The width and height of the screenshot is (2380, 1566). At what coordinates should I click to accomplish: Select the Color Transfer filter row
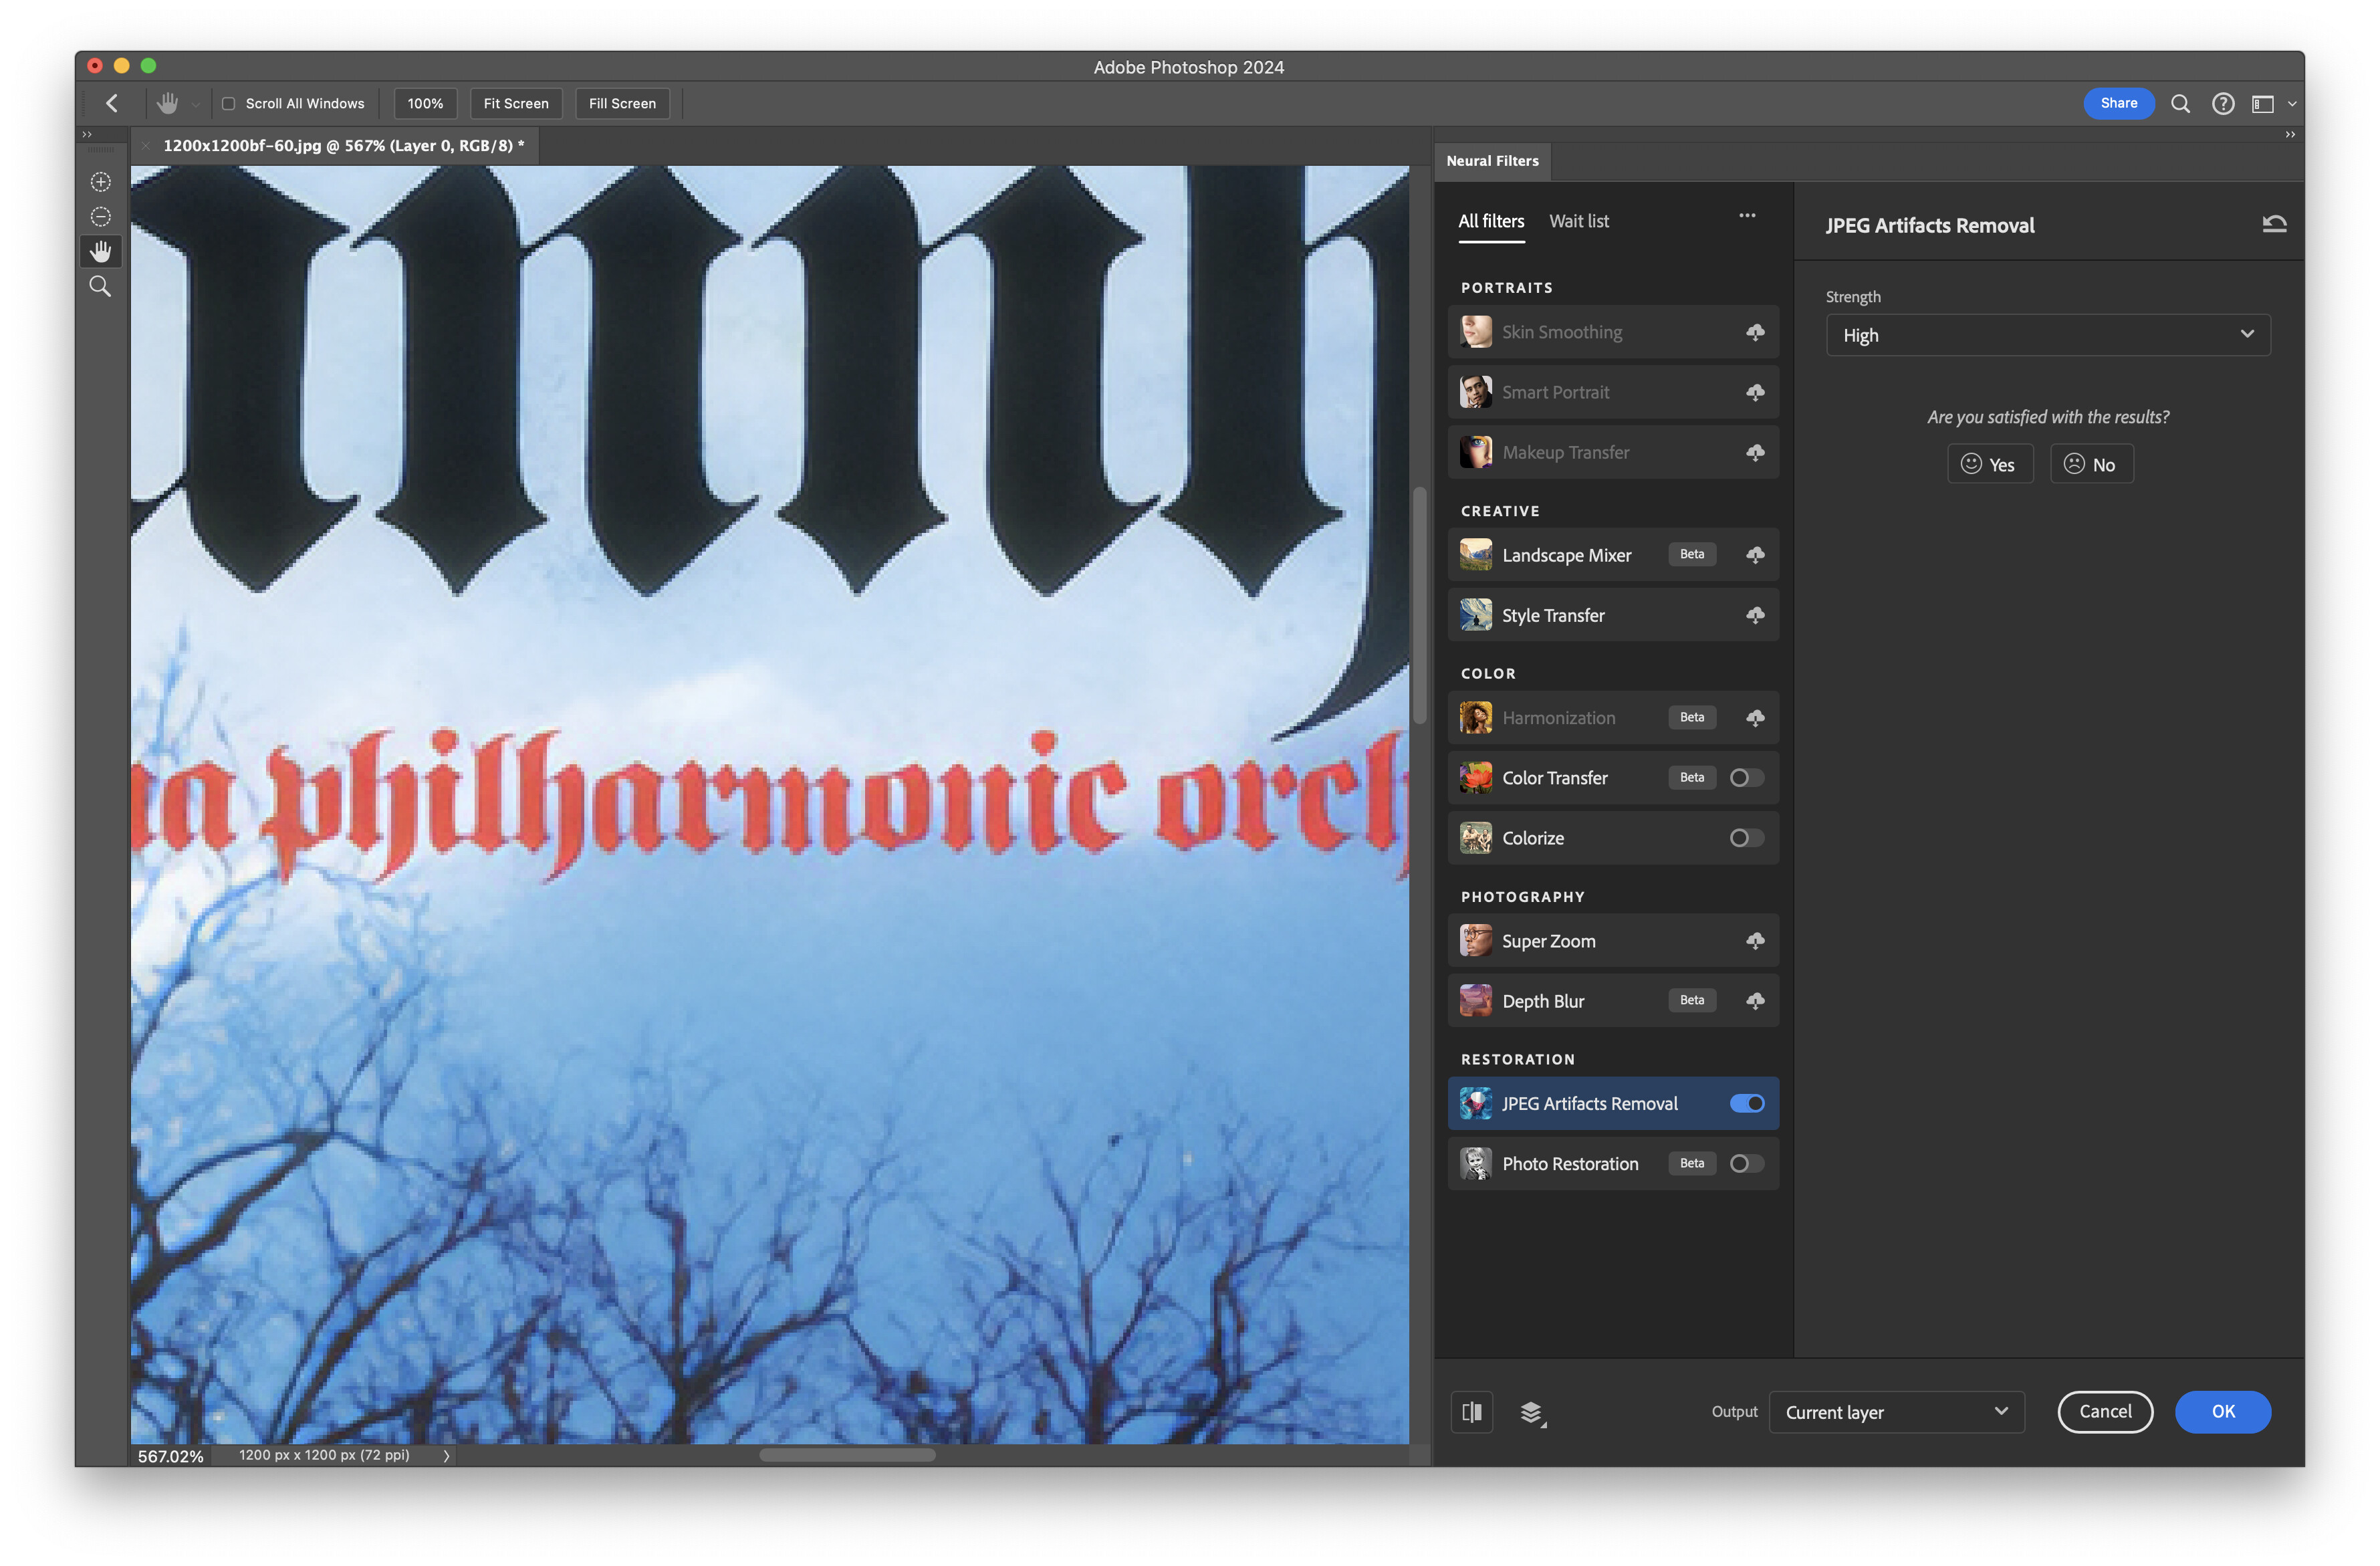pyautogui.click(x=1612, y=778)
